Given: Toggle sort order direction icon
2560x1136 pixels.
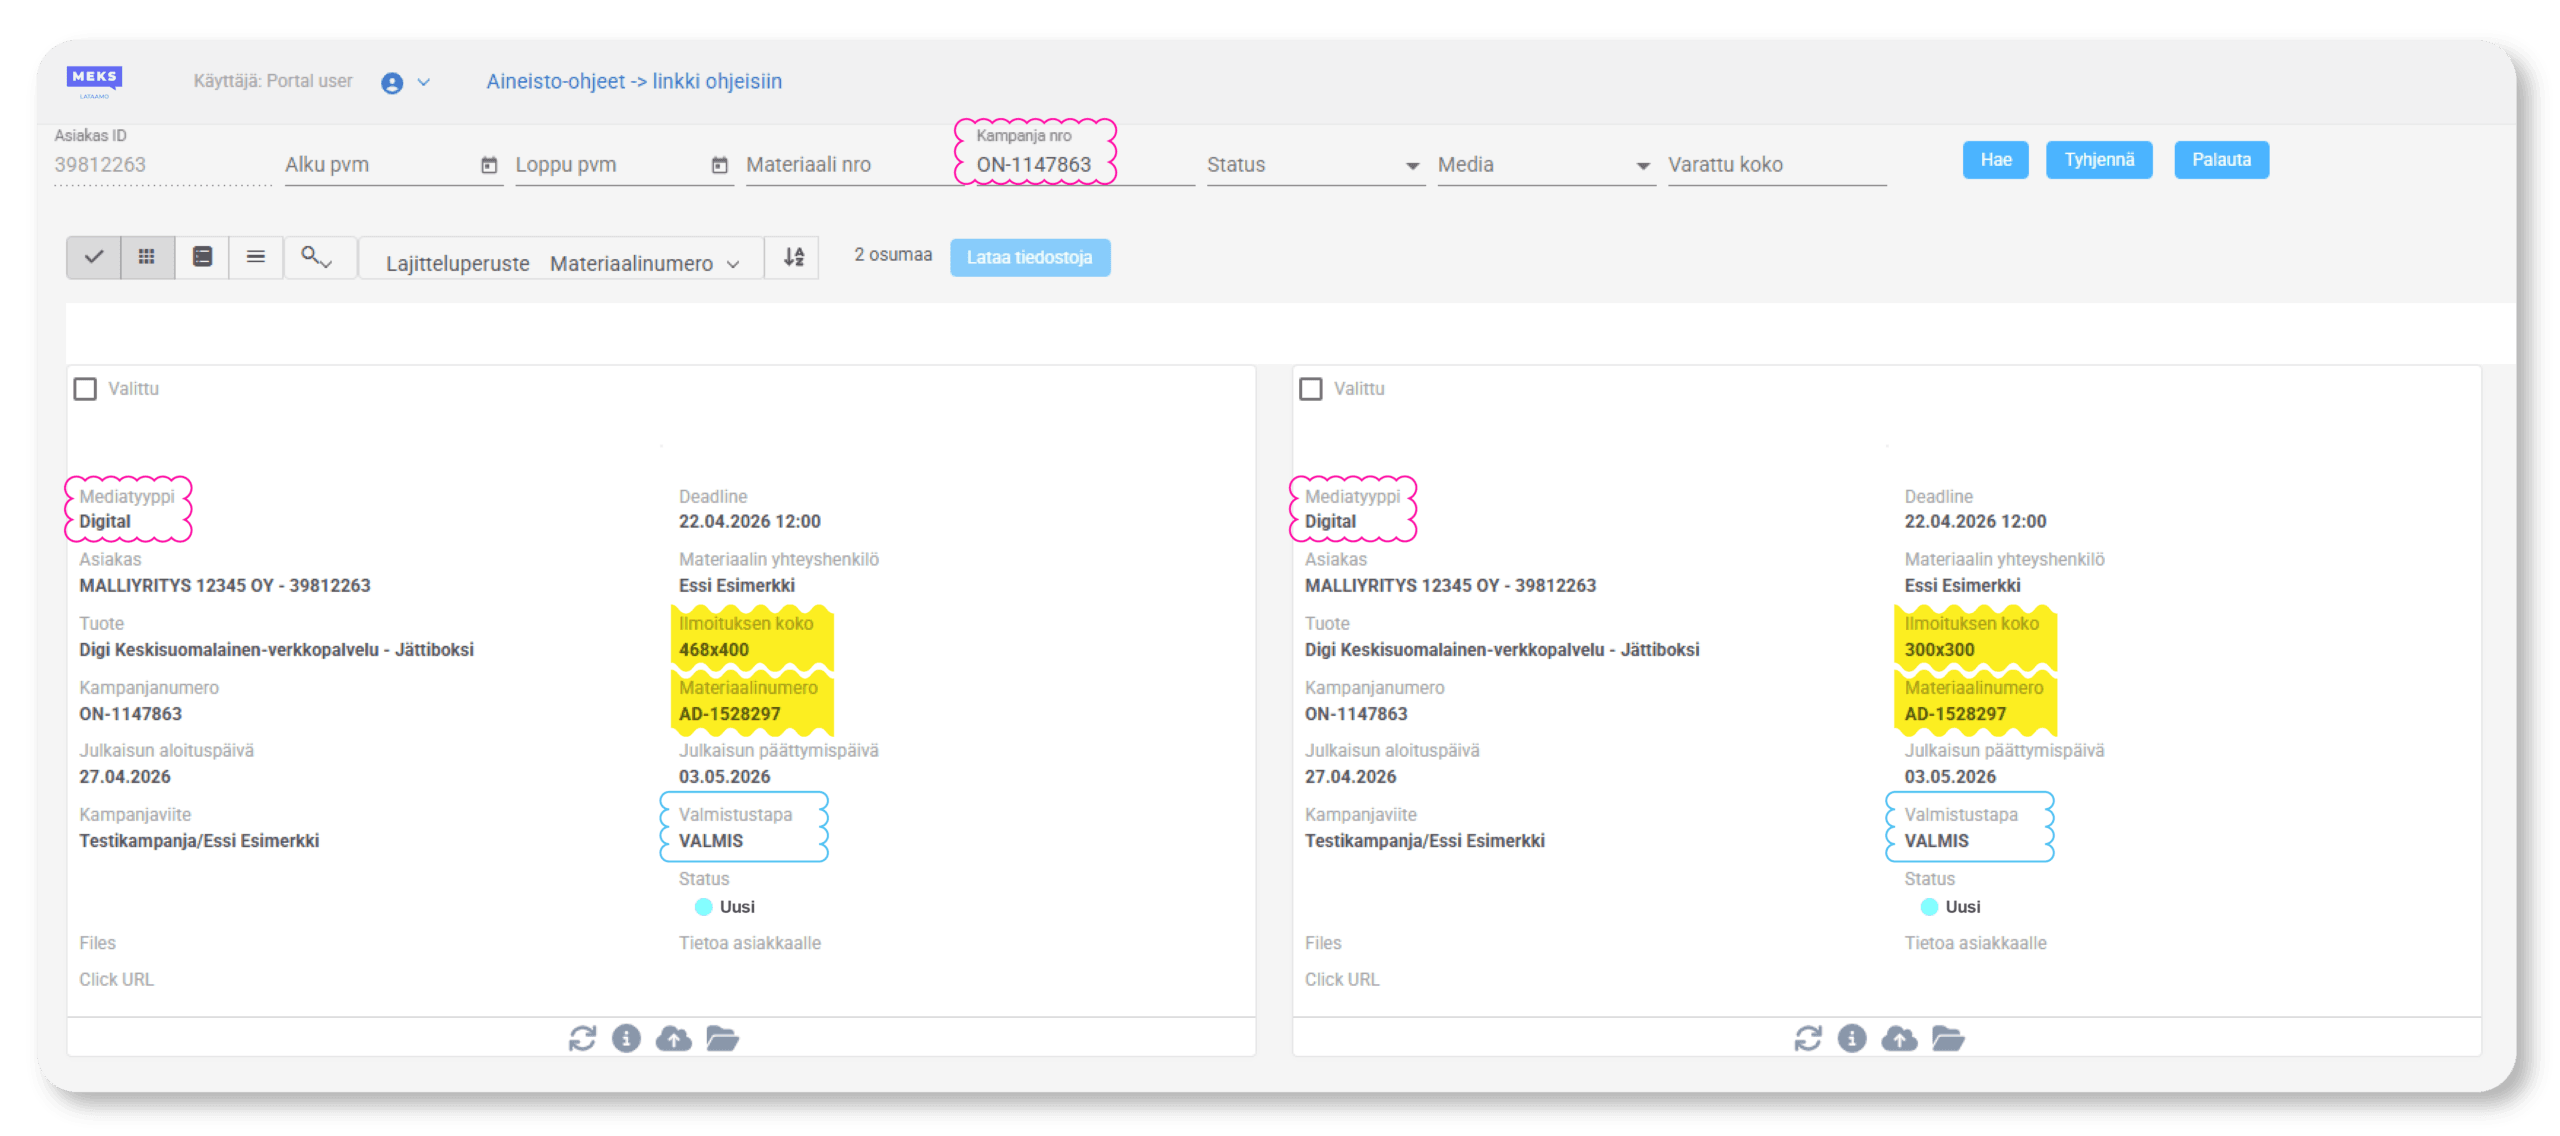Looking at the screenshot, I should point(793,257).
